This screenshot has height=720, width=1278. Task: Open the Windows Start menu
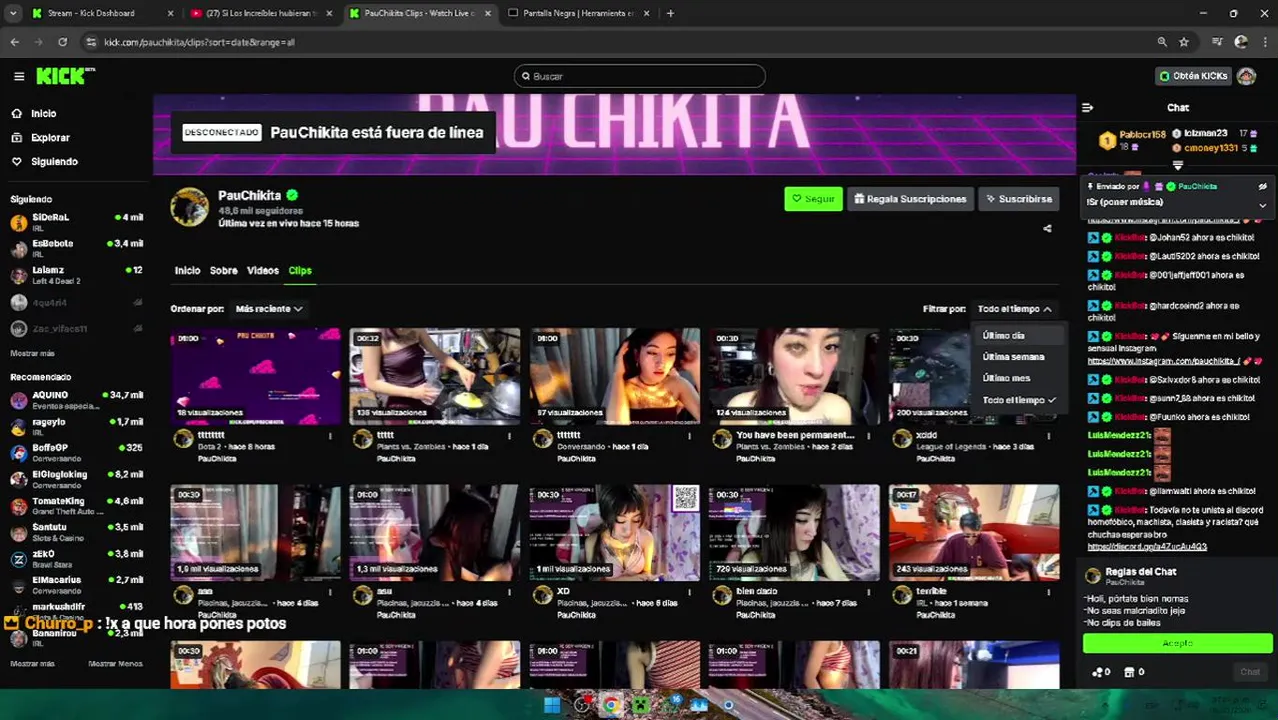pyautogui.click(x=551, y=705)
